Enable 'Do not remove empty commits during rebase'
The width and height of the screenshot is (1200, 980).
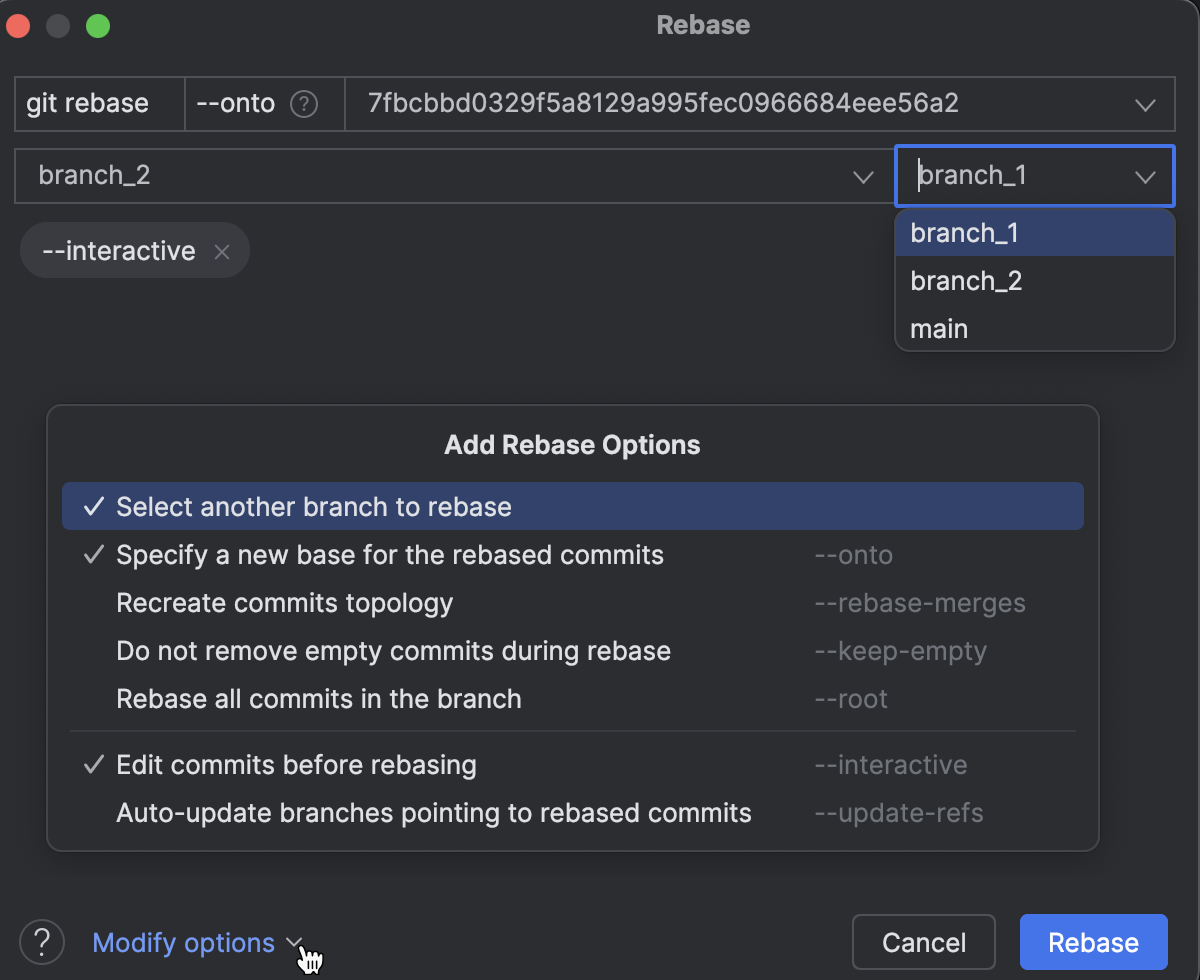coord(393,650)
